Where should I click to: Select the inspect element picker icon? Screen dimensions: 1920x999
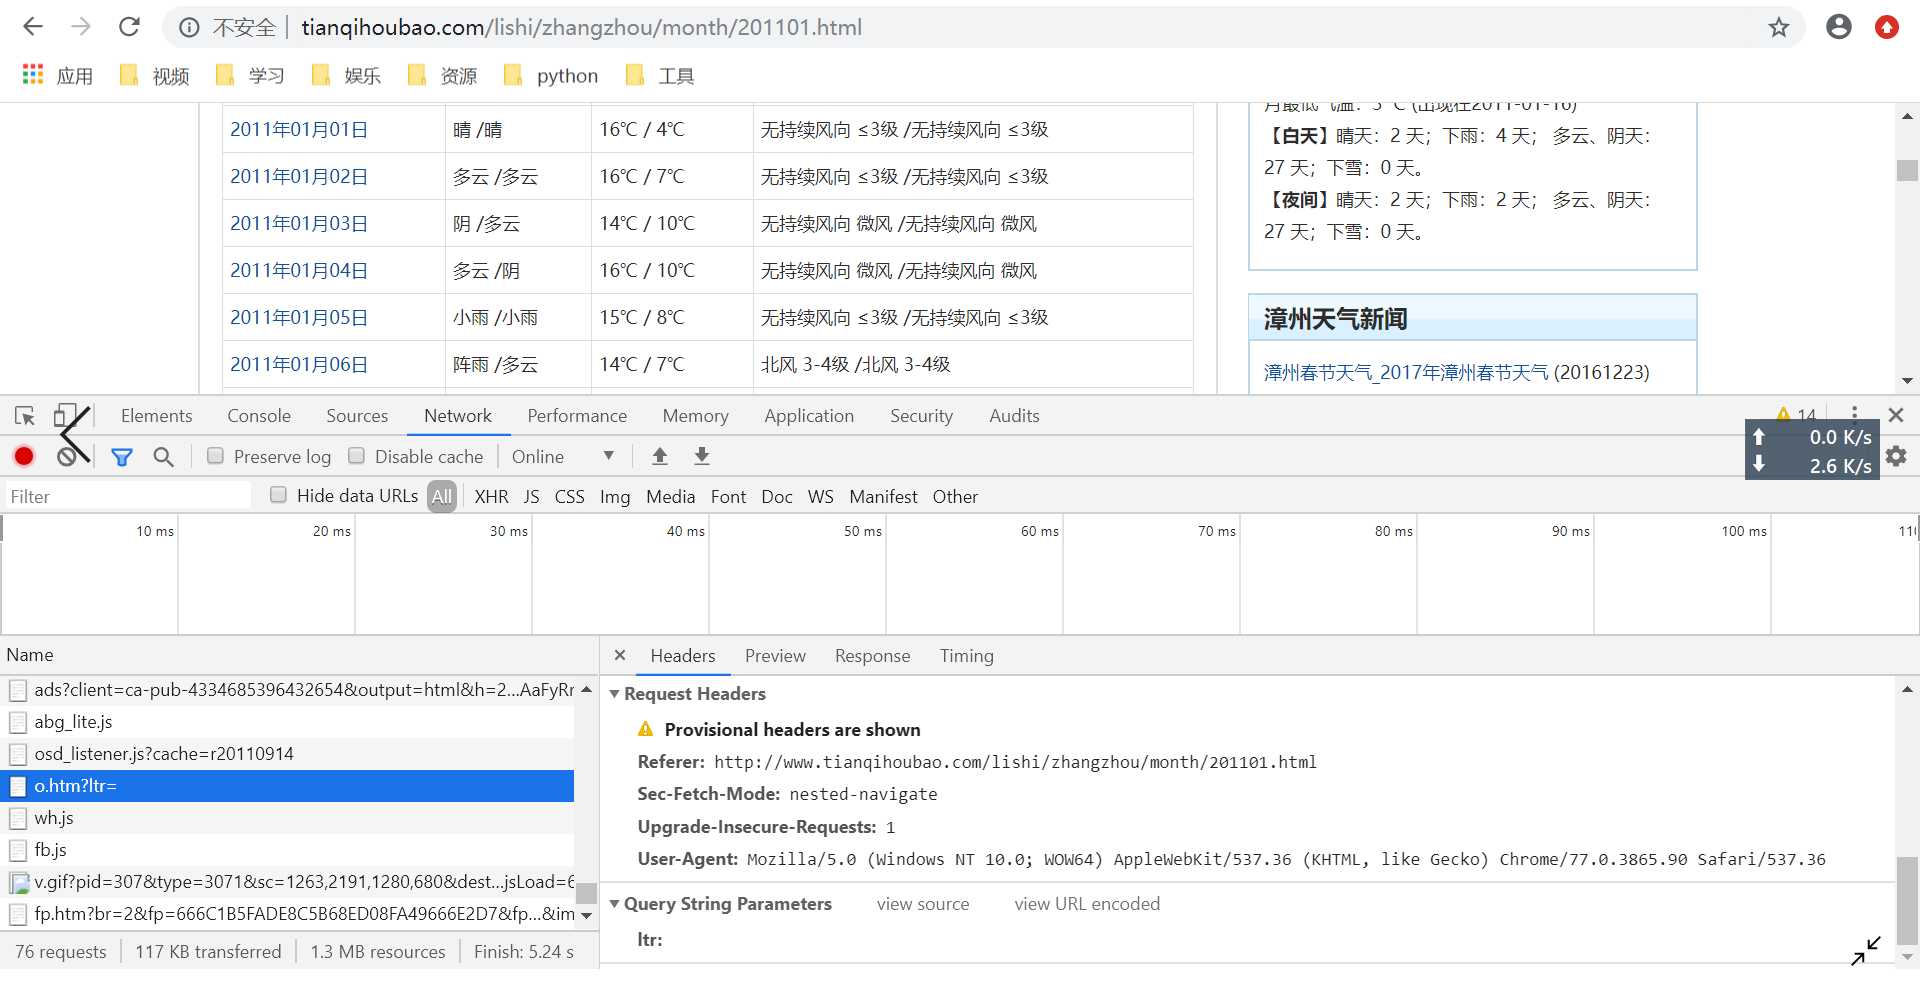[x=25, y=416]
